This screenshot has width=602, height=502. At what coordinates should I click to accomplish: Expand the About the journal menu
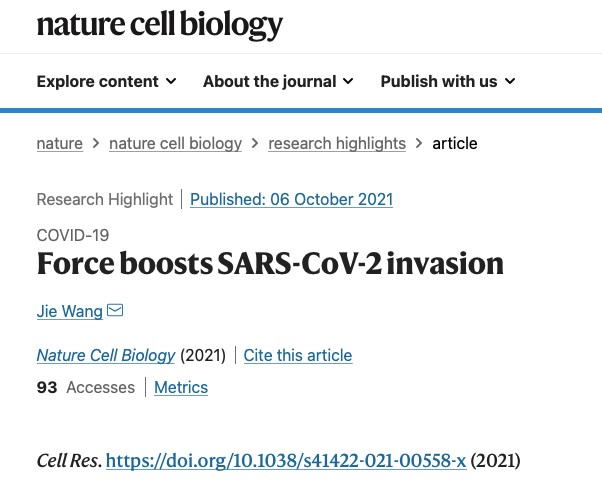point(278,81)
